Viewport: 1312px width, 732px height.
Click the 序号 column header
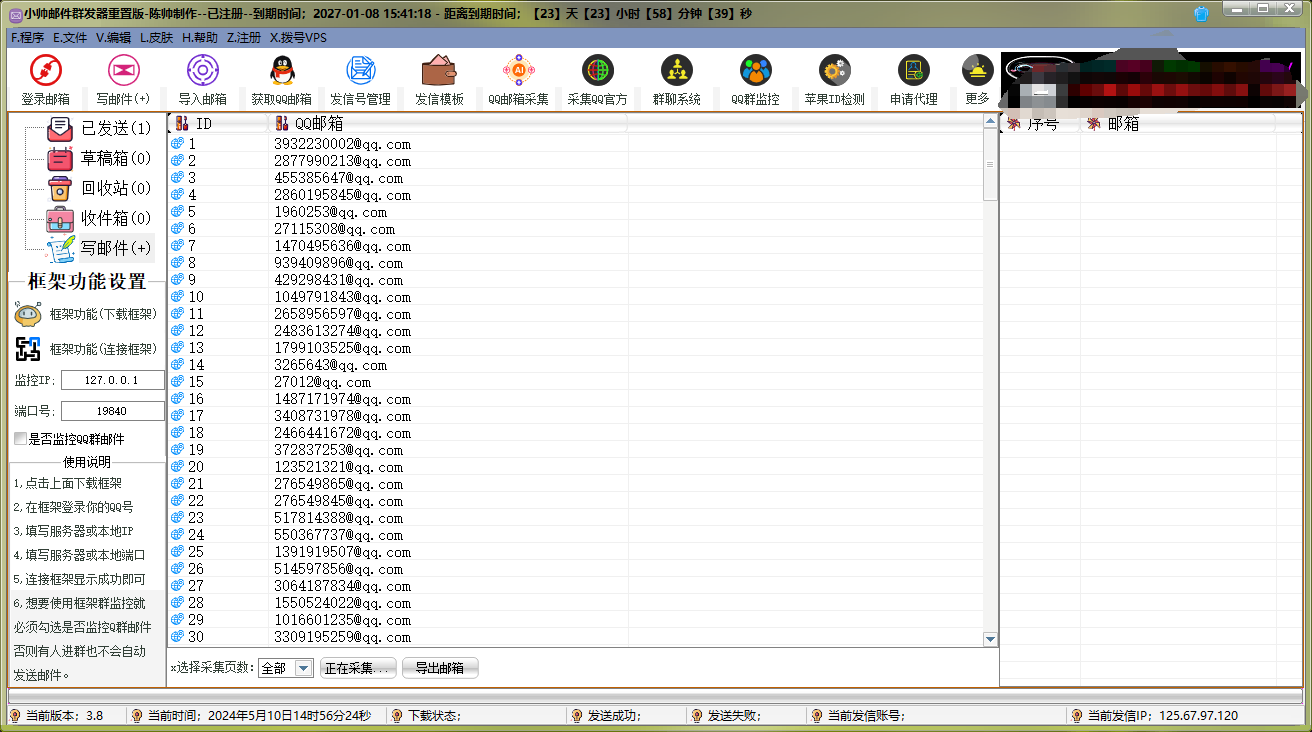click(1040, 124)
